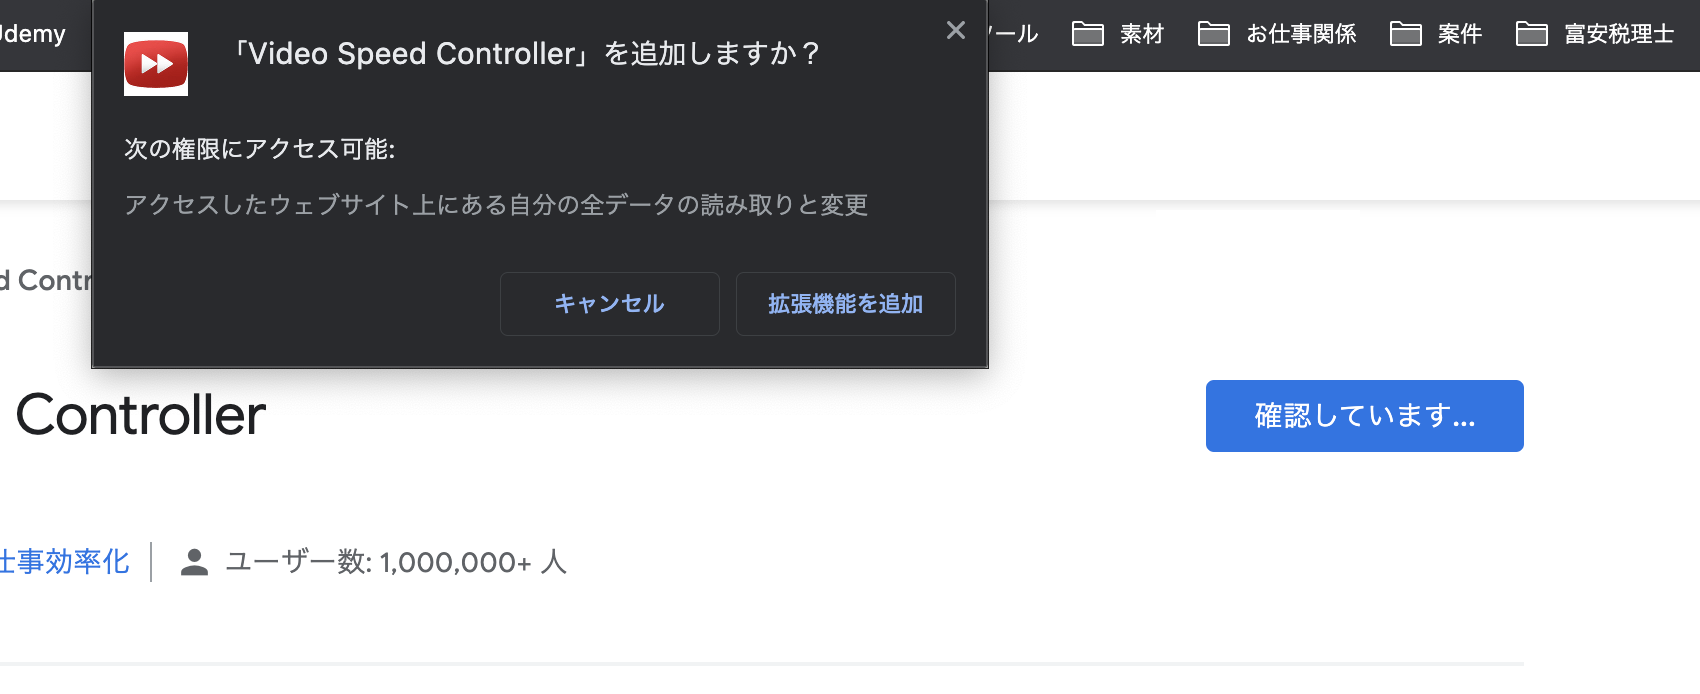Open the 富安税理士 bookmark folder
Screen dimensions: 1700x694
[1595, 34]
